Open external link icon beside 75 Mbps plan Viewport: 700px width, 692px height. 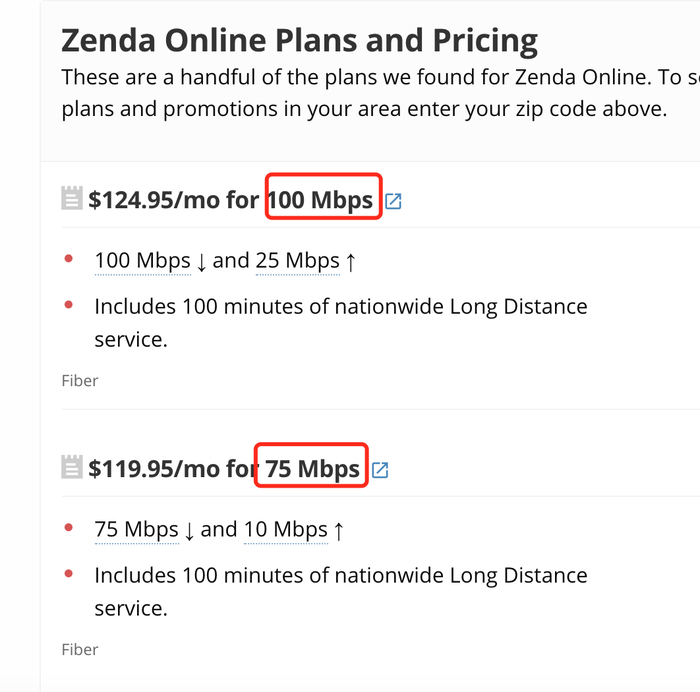coord(380,470)
